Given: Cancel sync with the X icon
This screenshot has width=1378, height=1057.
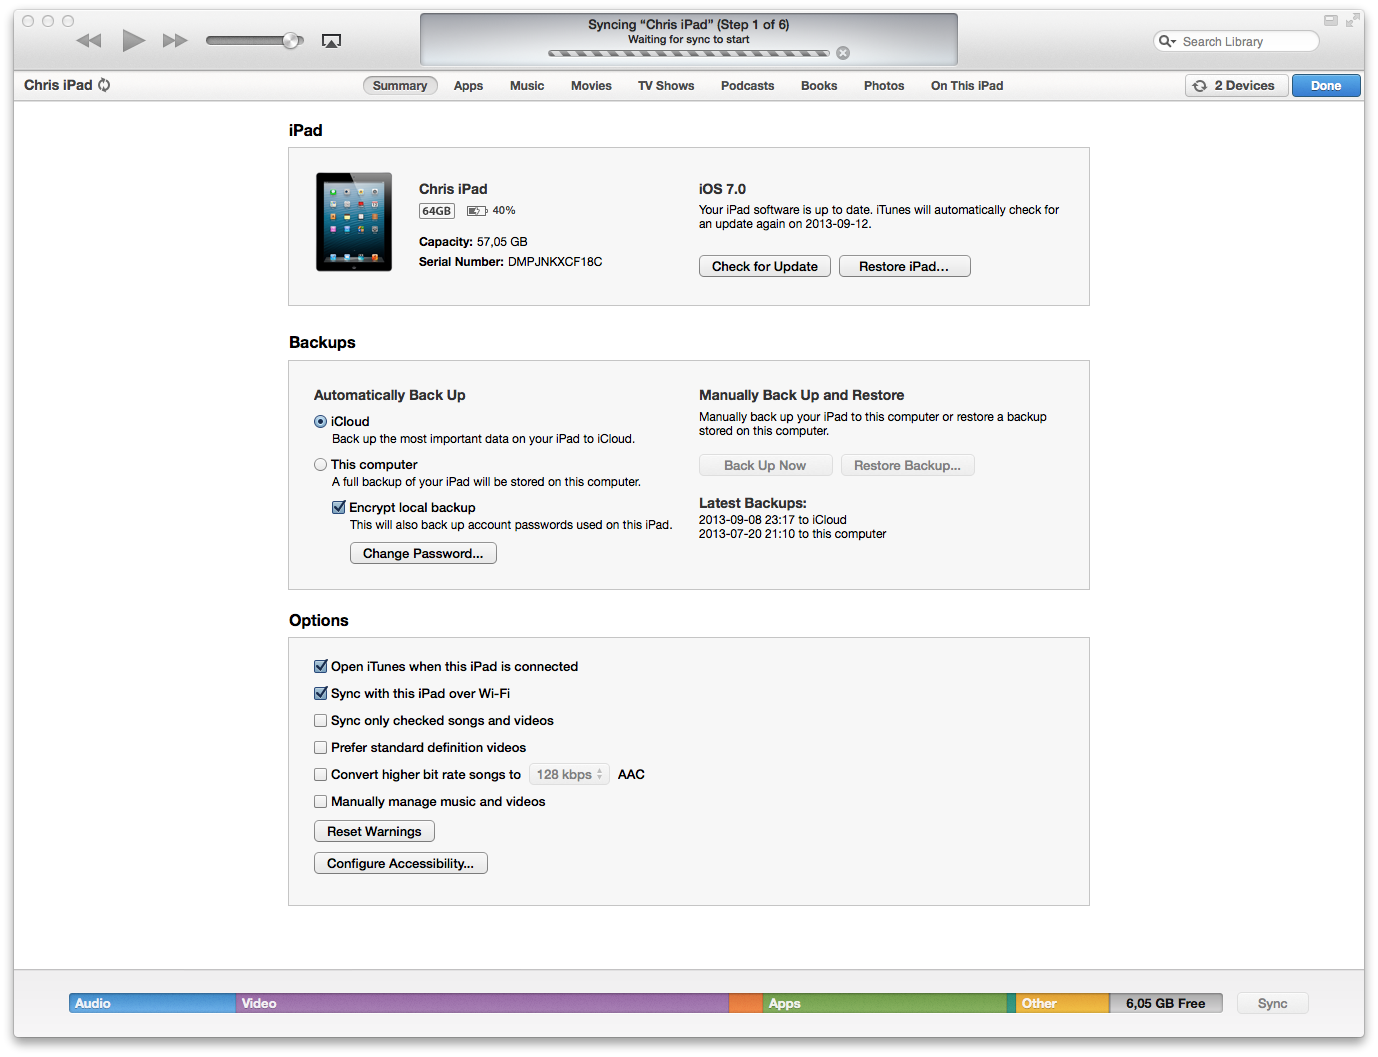Looking at the screenshot, I should click(843, 53).
